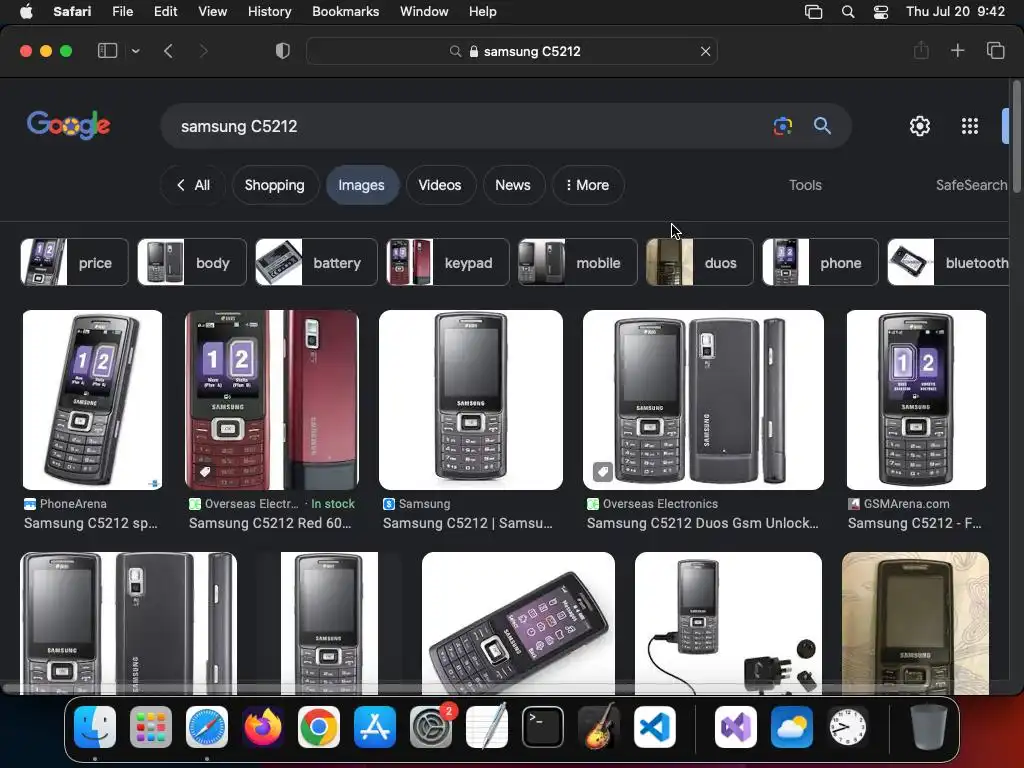
Task: Open Firefox from the Dock
Action: point(263,727)
